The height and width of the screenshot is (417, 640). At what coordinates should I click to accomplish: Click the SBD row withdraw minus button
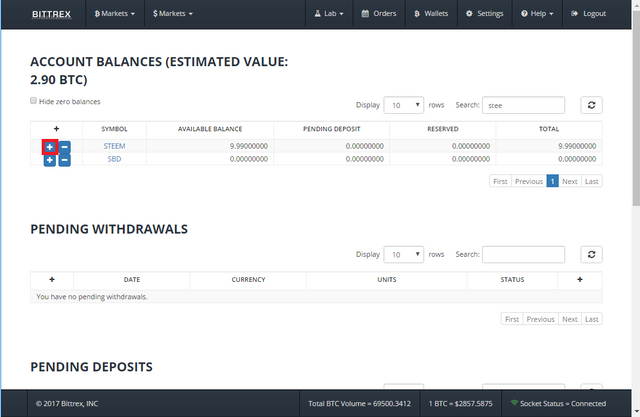[64, 160]
